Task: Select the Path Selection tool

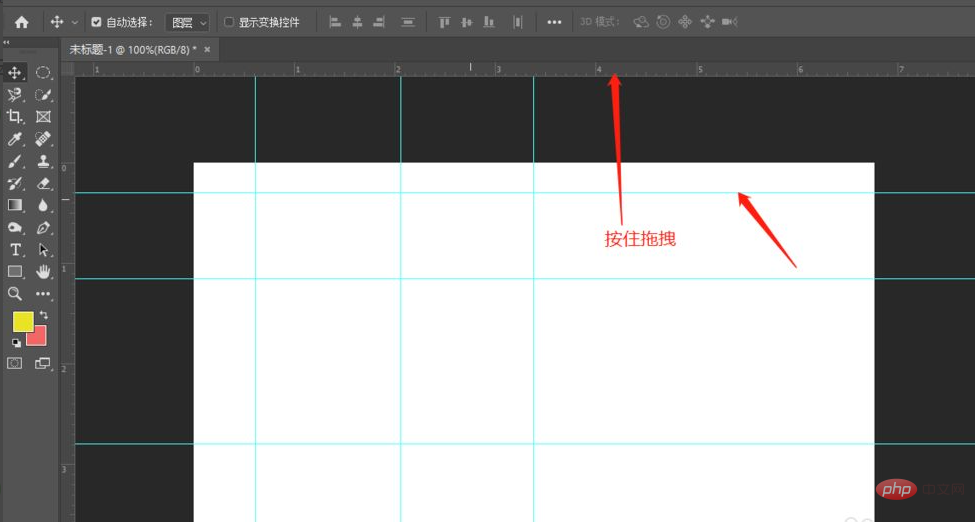Action: (43, 249)
